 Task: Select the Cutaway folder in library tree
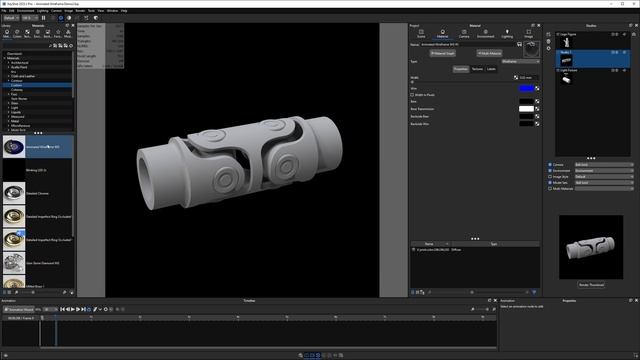tap(17, 90)
